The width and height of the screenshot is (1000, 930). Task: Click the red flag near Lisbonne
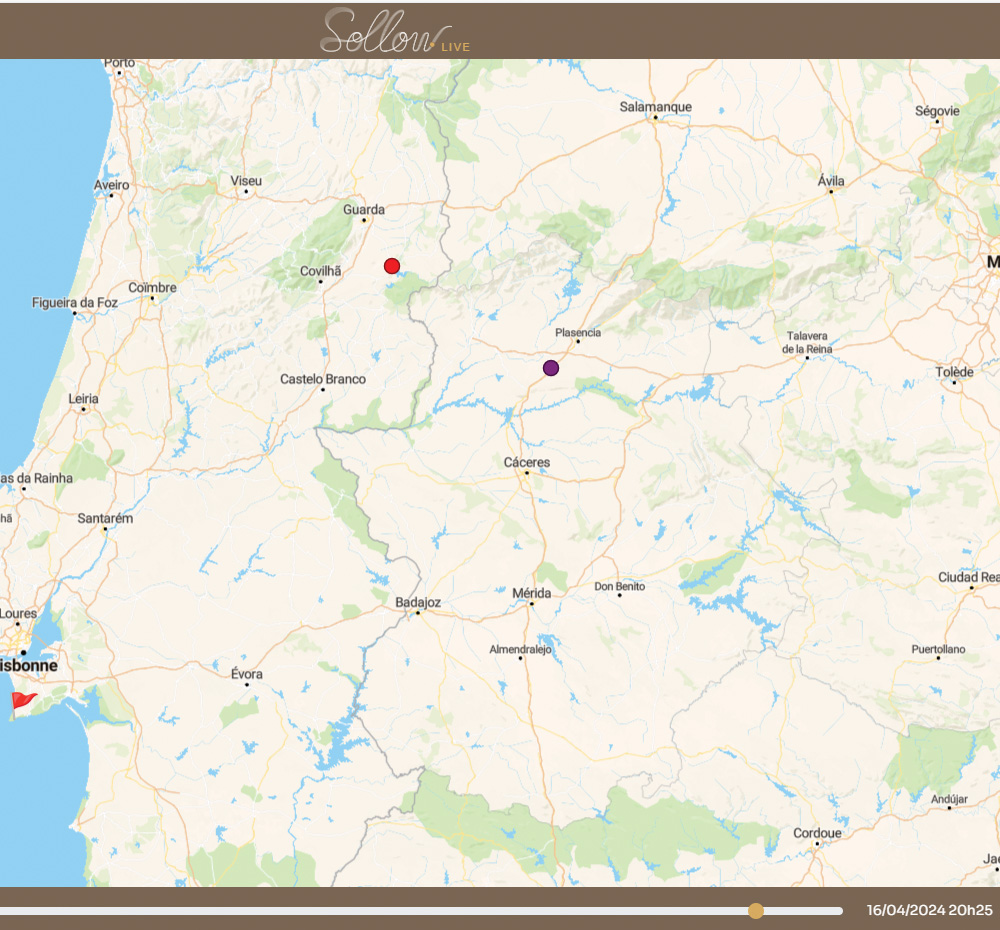(21, 702)
